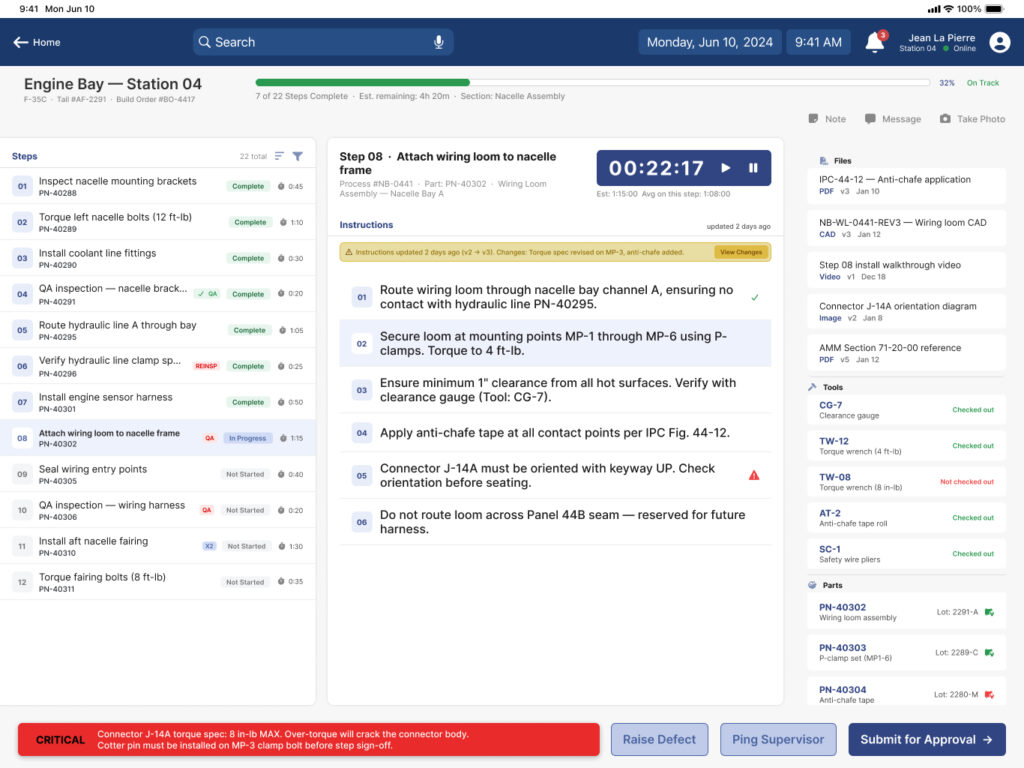Tap the microphone icon in search
Viewport: 1024px width, 768px height.
tap(439, 42)
